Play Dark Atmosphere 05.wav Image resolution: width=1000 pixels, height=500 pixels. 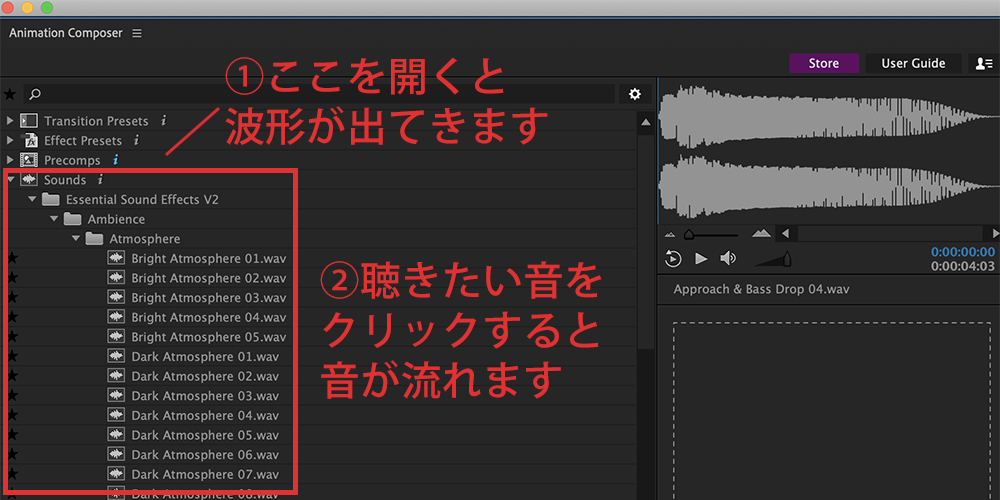(205, 436)
